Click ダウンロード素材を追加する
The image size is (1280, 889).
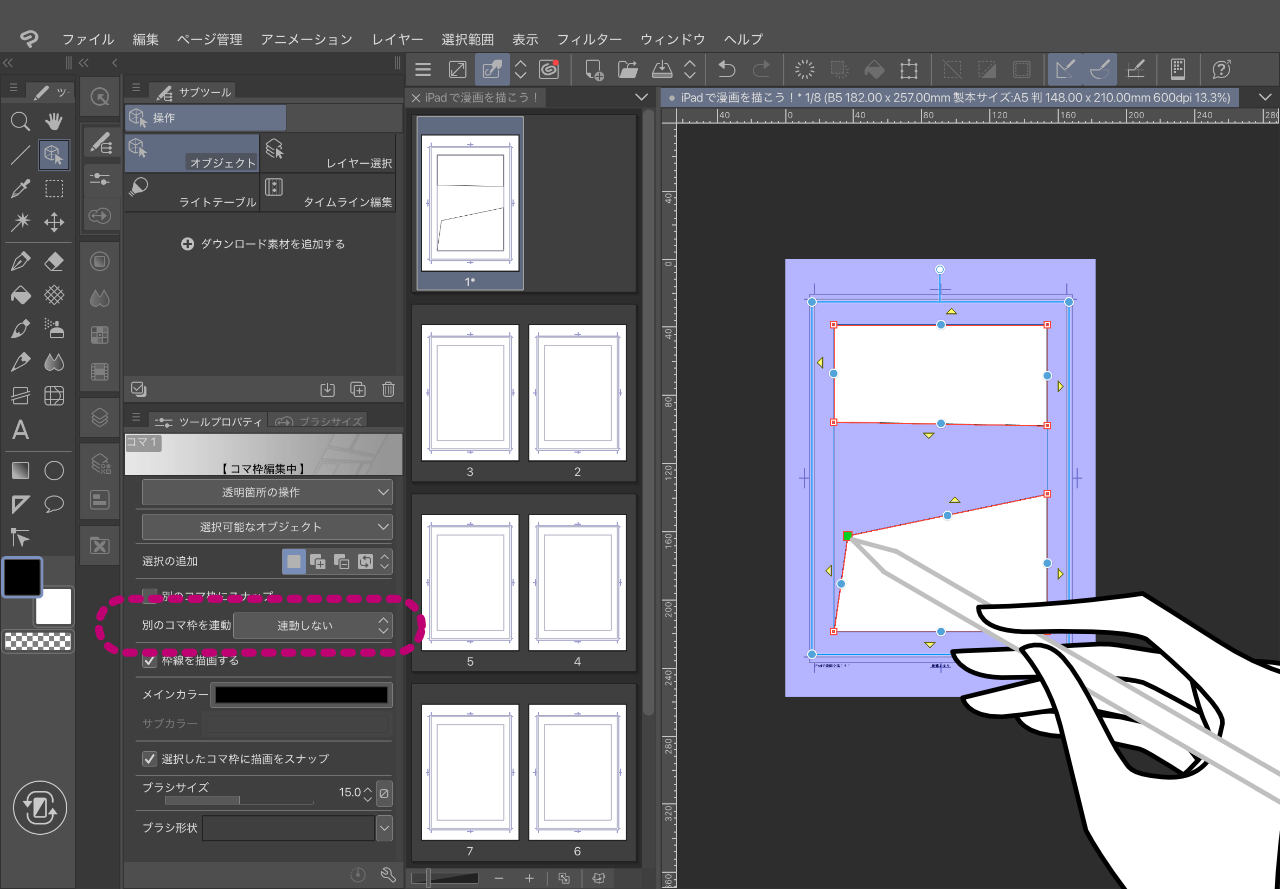click(x=263, y=244)
